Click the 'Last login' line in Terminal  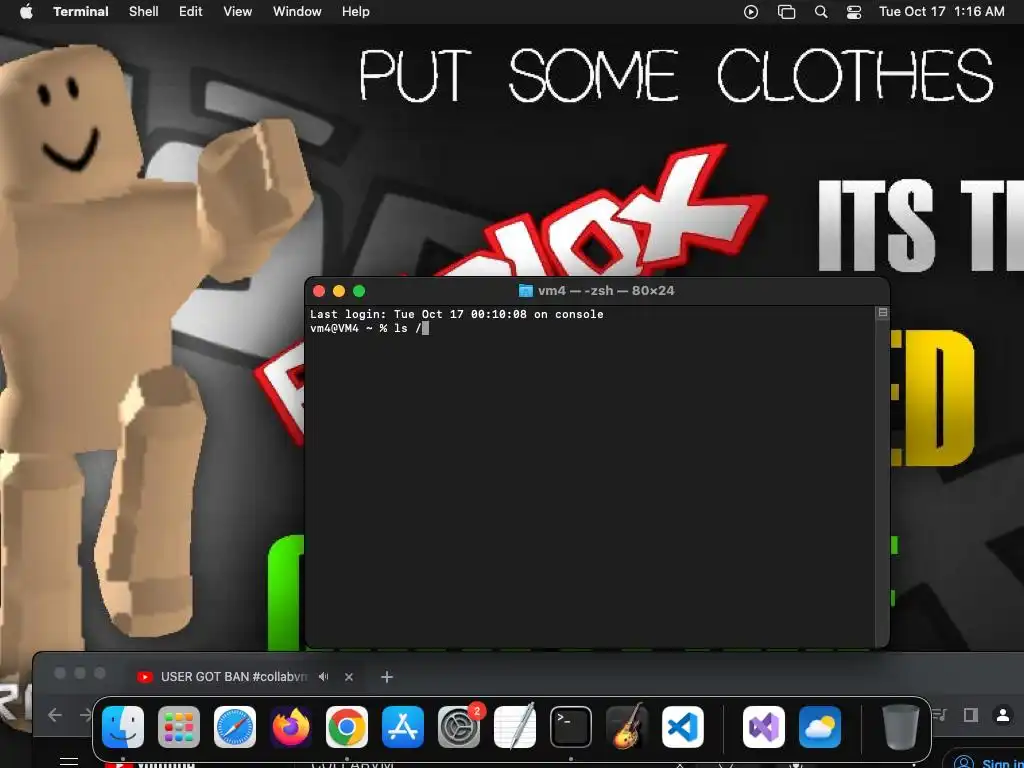coord(456,314)
